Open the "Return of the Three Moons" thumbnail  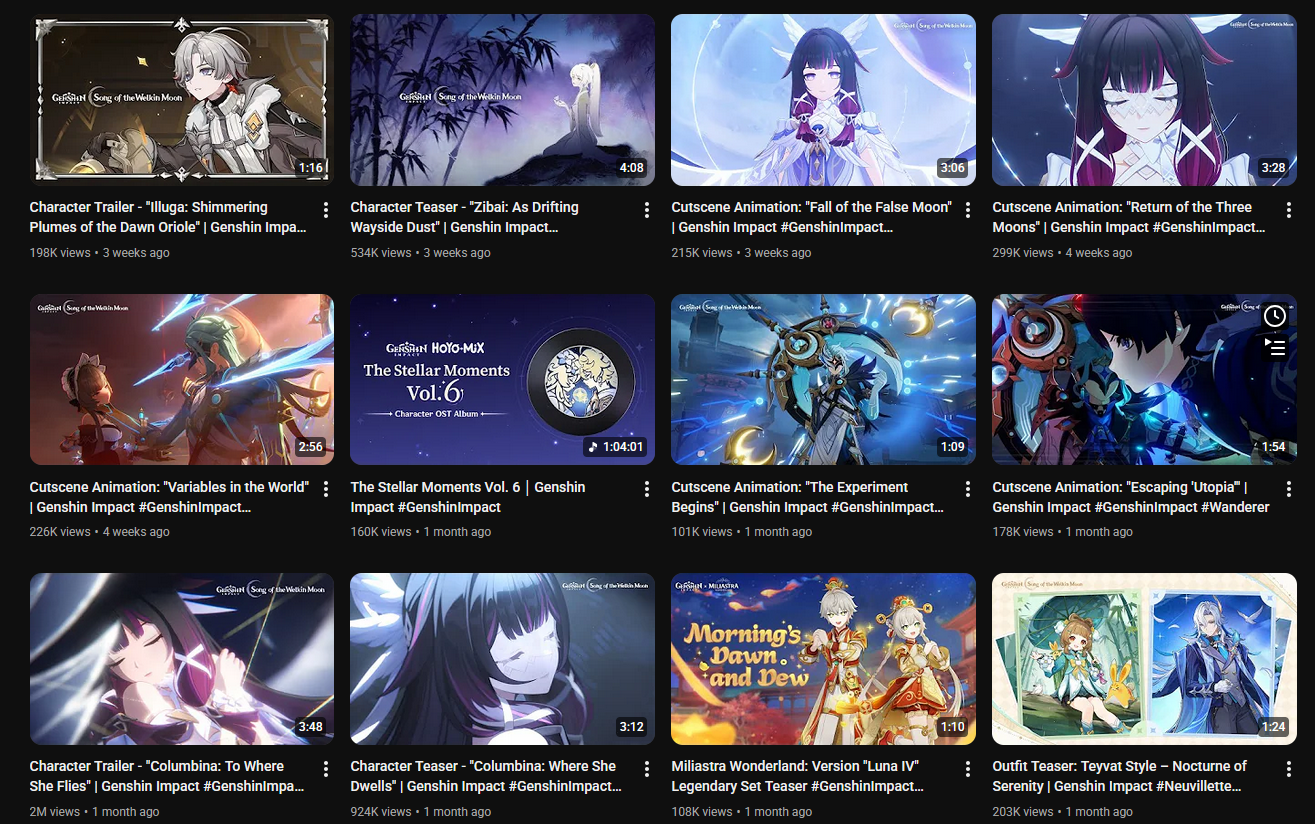[x=1144, y=100]
